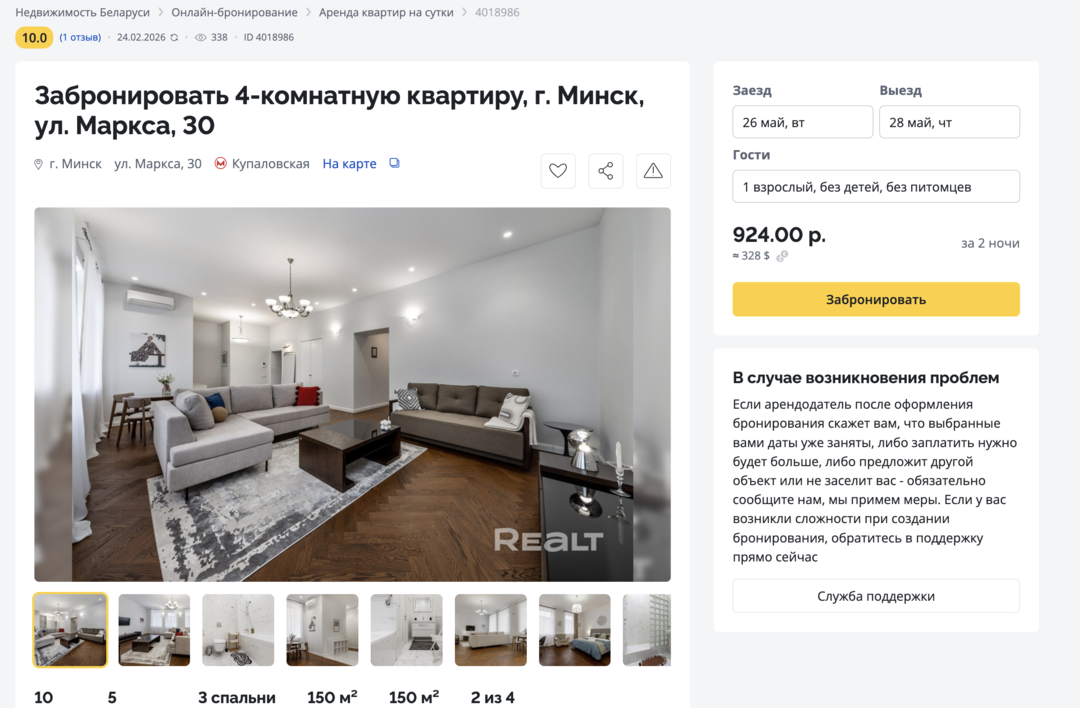Copy address using icon beside На карте
This screenshot has width=1080, height=708.
click(x=394, y=163)
